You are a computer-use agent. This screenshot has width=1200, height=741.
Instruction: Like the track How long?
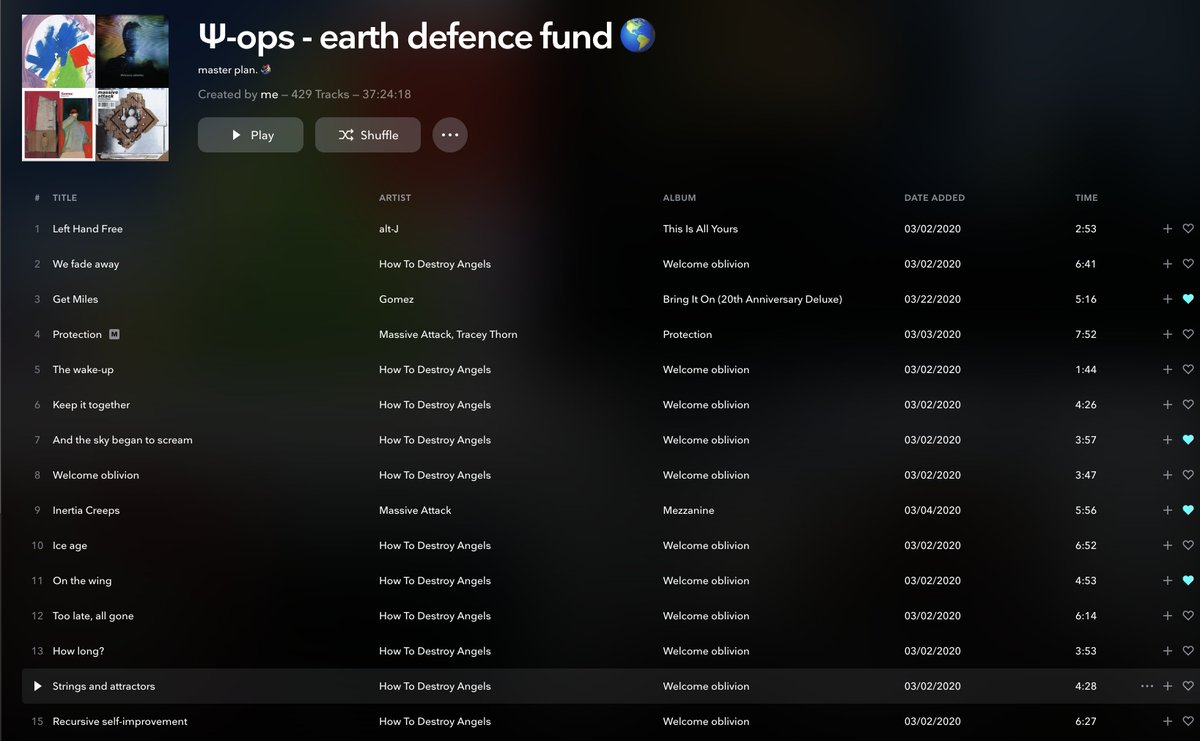pyautogui.click(x=1188, y=651)
